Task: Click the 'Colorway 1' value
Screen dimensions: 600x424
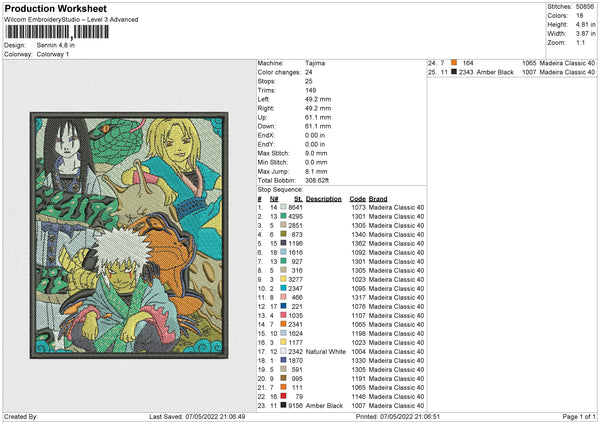Action: pyautogui.click(x=53, y=54)
